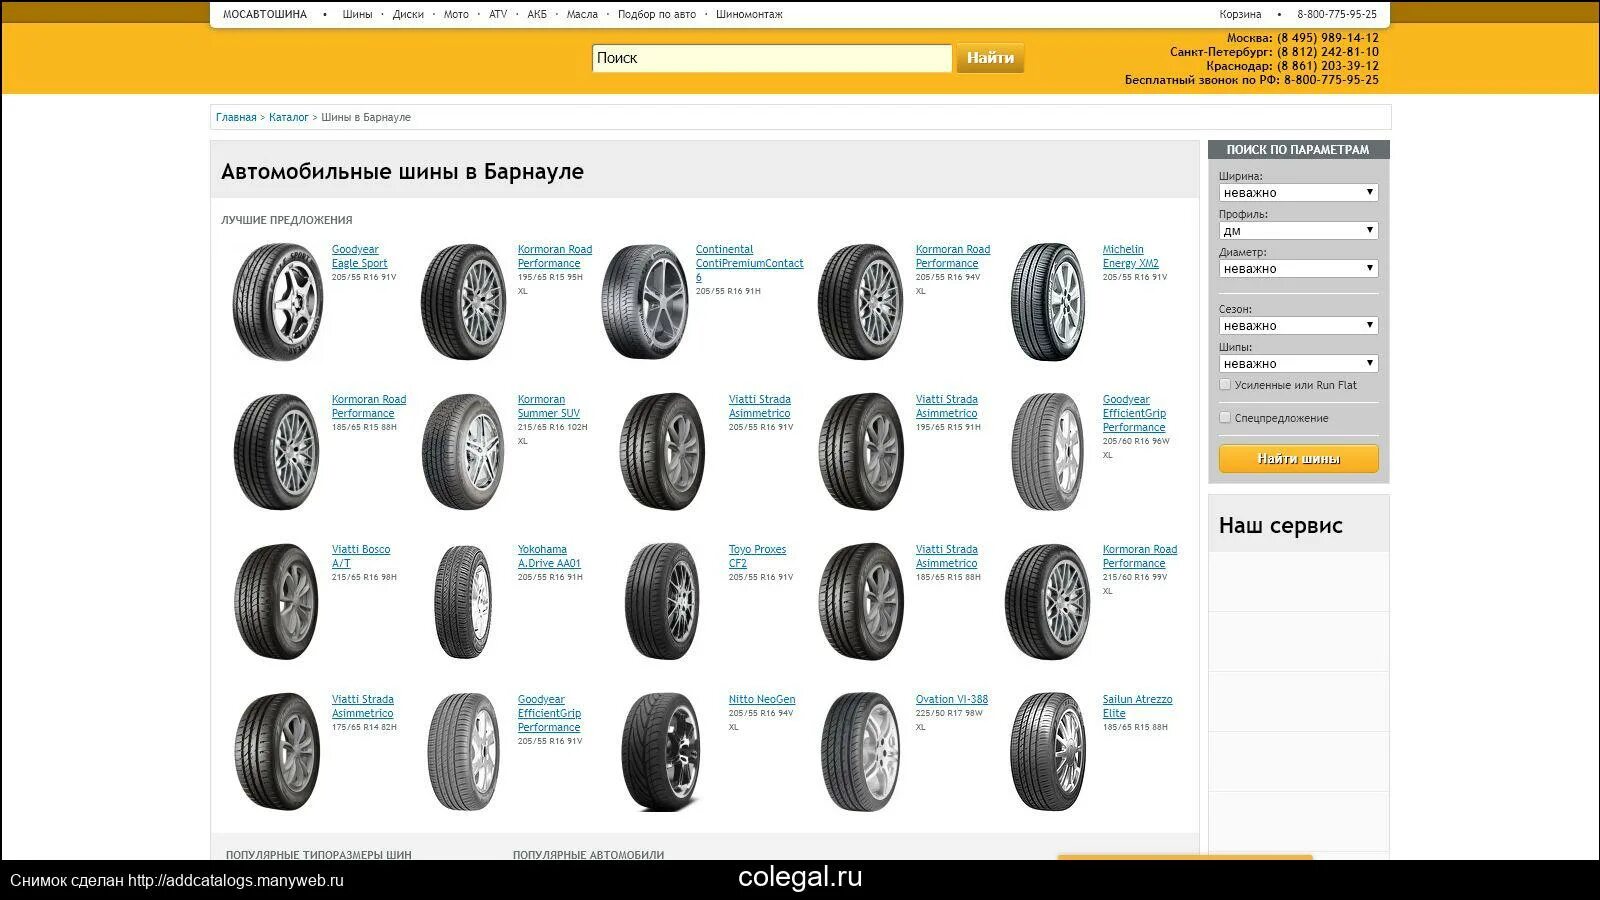The image size is (1600, 900).
Task: Open the Мото menu item
Action: point(456,14)
